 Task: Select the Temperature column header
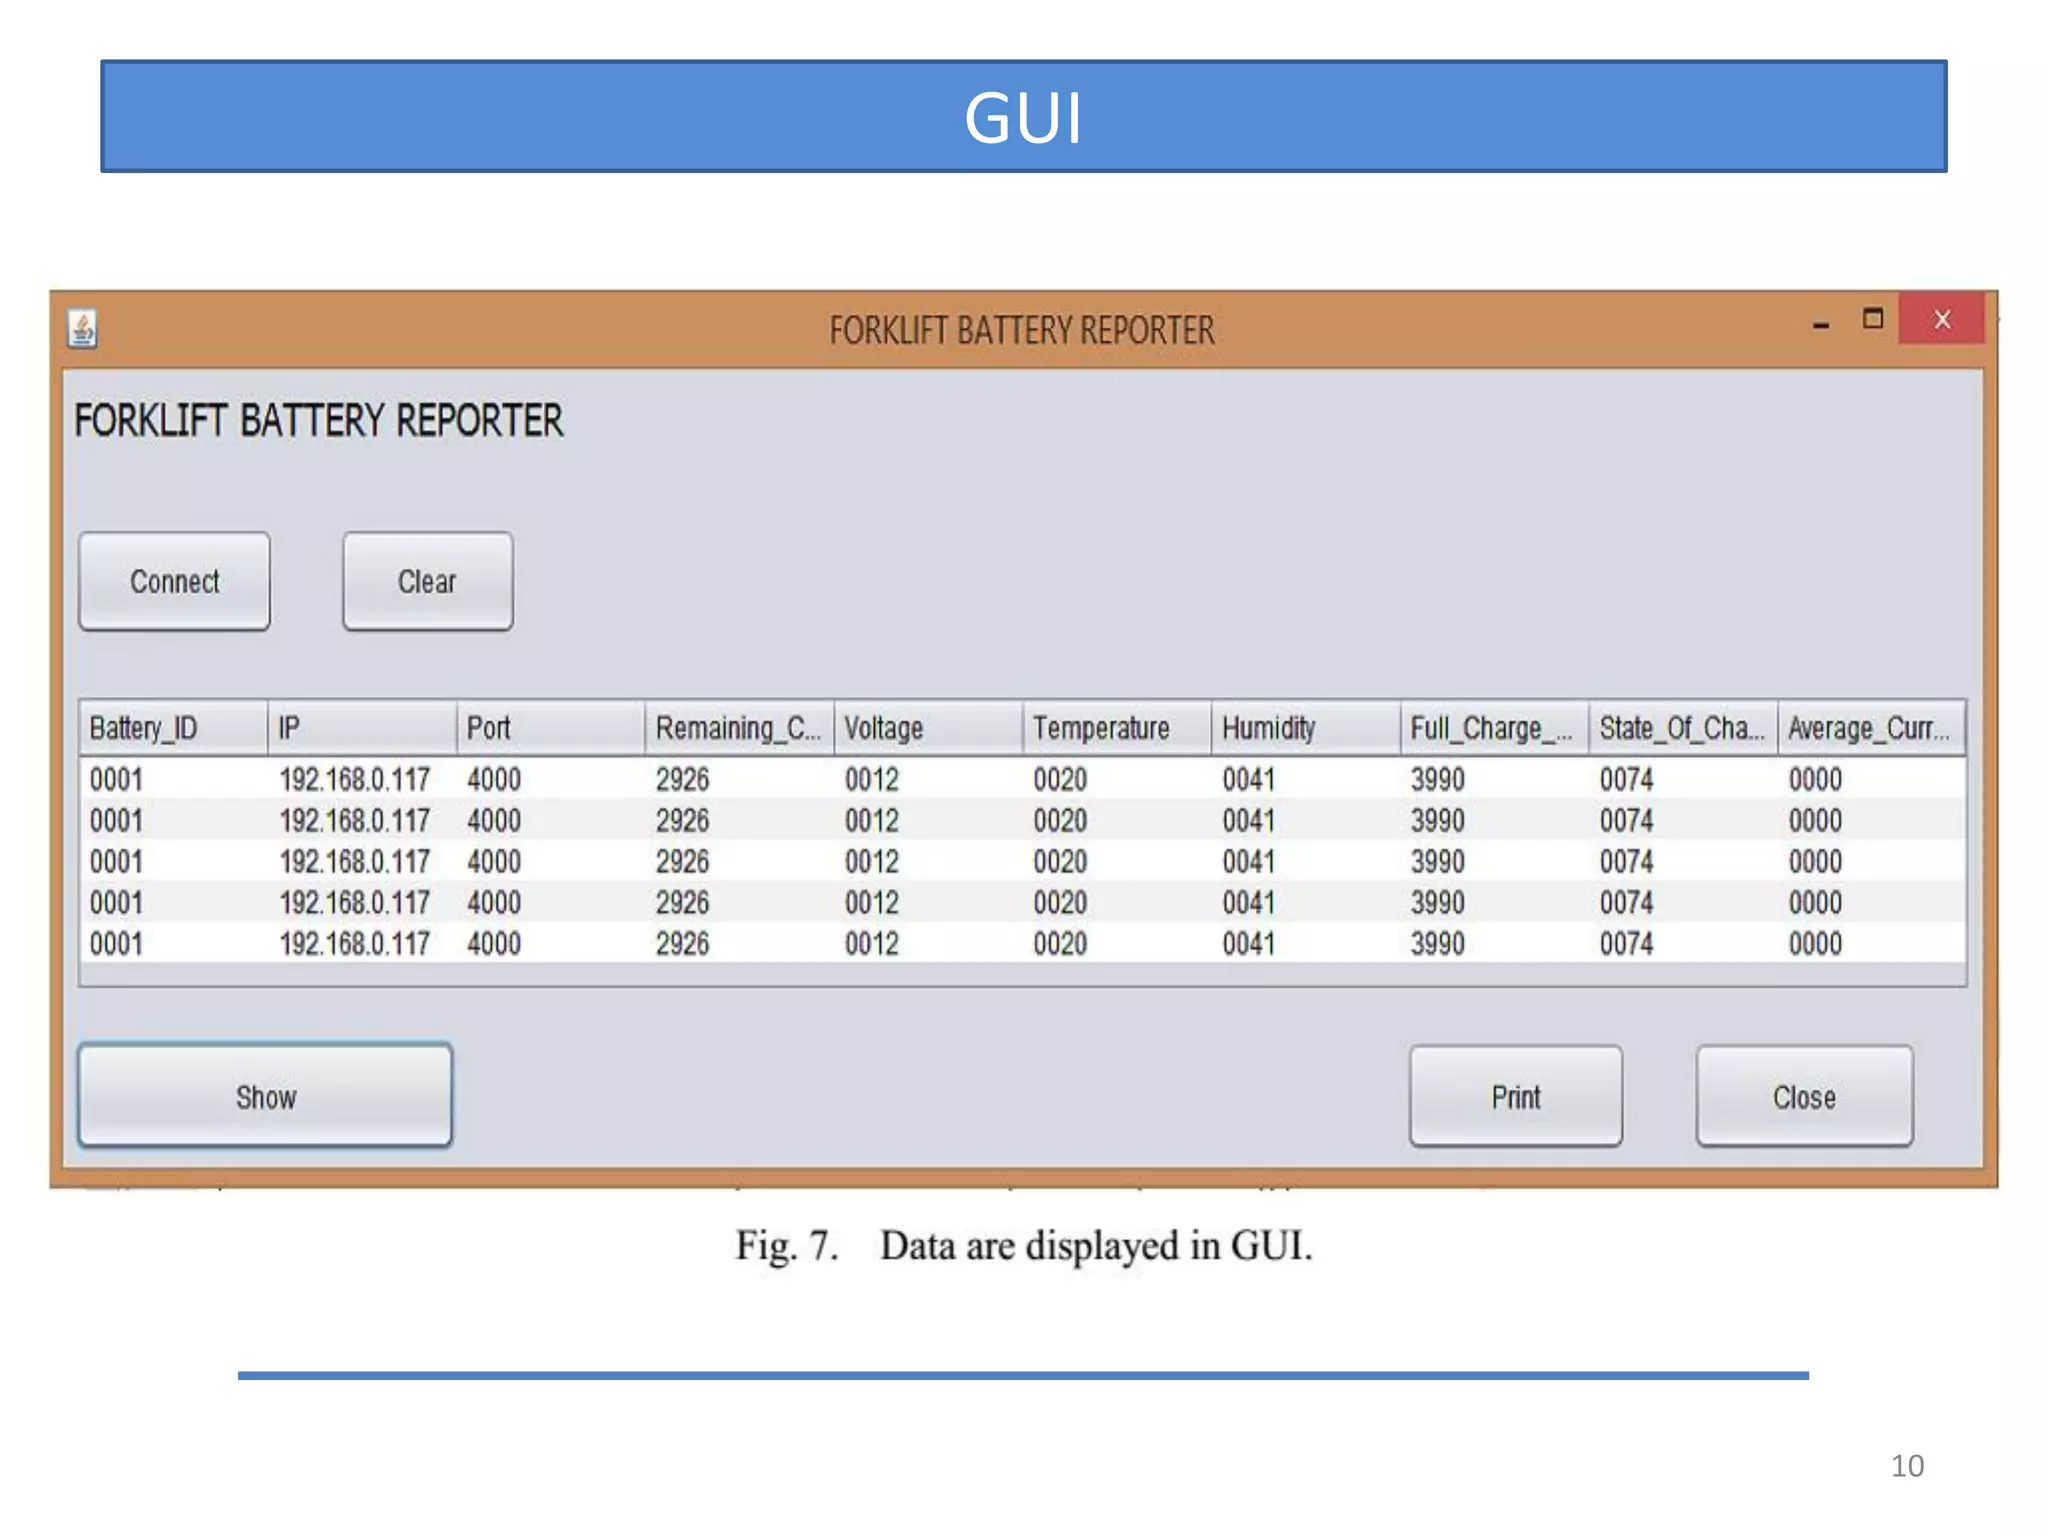(1117, 728)
